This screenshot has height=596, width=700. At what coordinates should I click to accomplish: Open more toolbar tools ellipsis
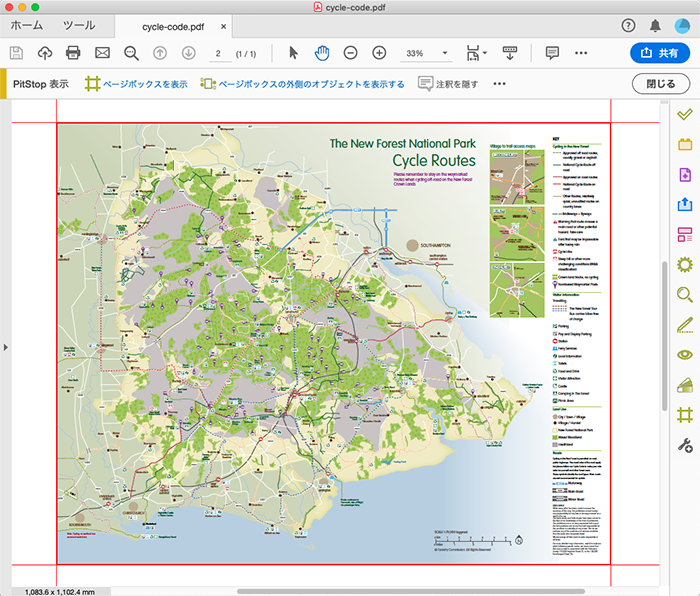point(581,53)
